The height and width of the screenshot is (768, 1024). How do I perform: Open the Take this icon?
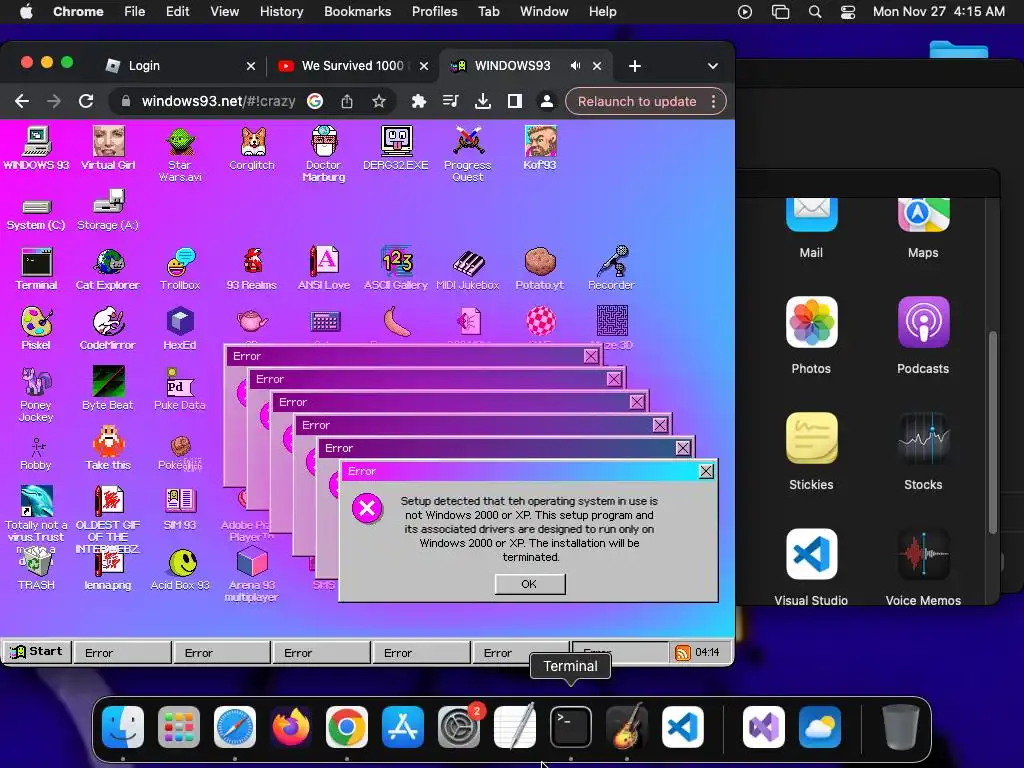[108, 449]
